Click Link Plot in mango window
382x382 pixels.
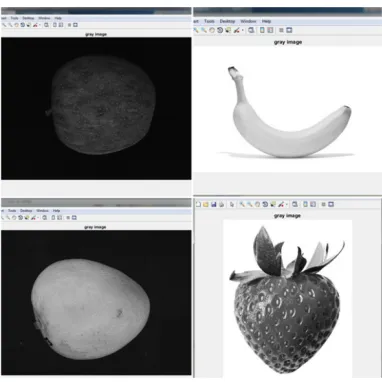44,218
